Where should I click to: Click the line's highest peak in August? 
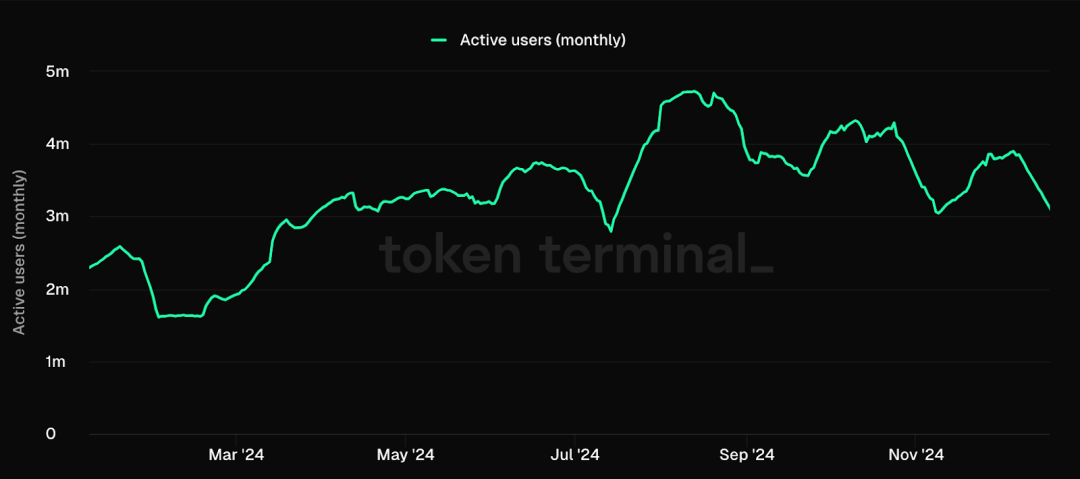(x=690, y=92)
